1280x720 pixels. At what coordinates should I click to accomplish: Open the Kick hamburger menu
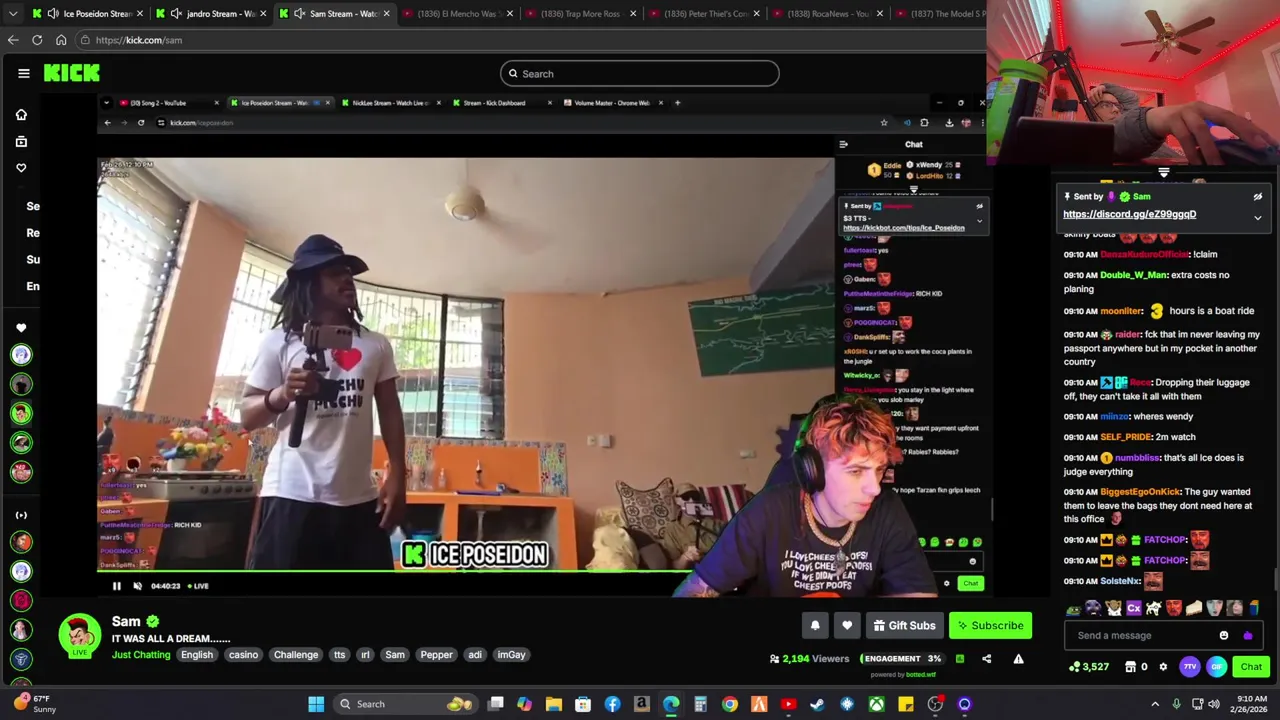pyautogui.click(x=23, y=73)
